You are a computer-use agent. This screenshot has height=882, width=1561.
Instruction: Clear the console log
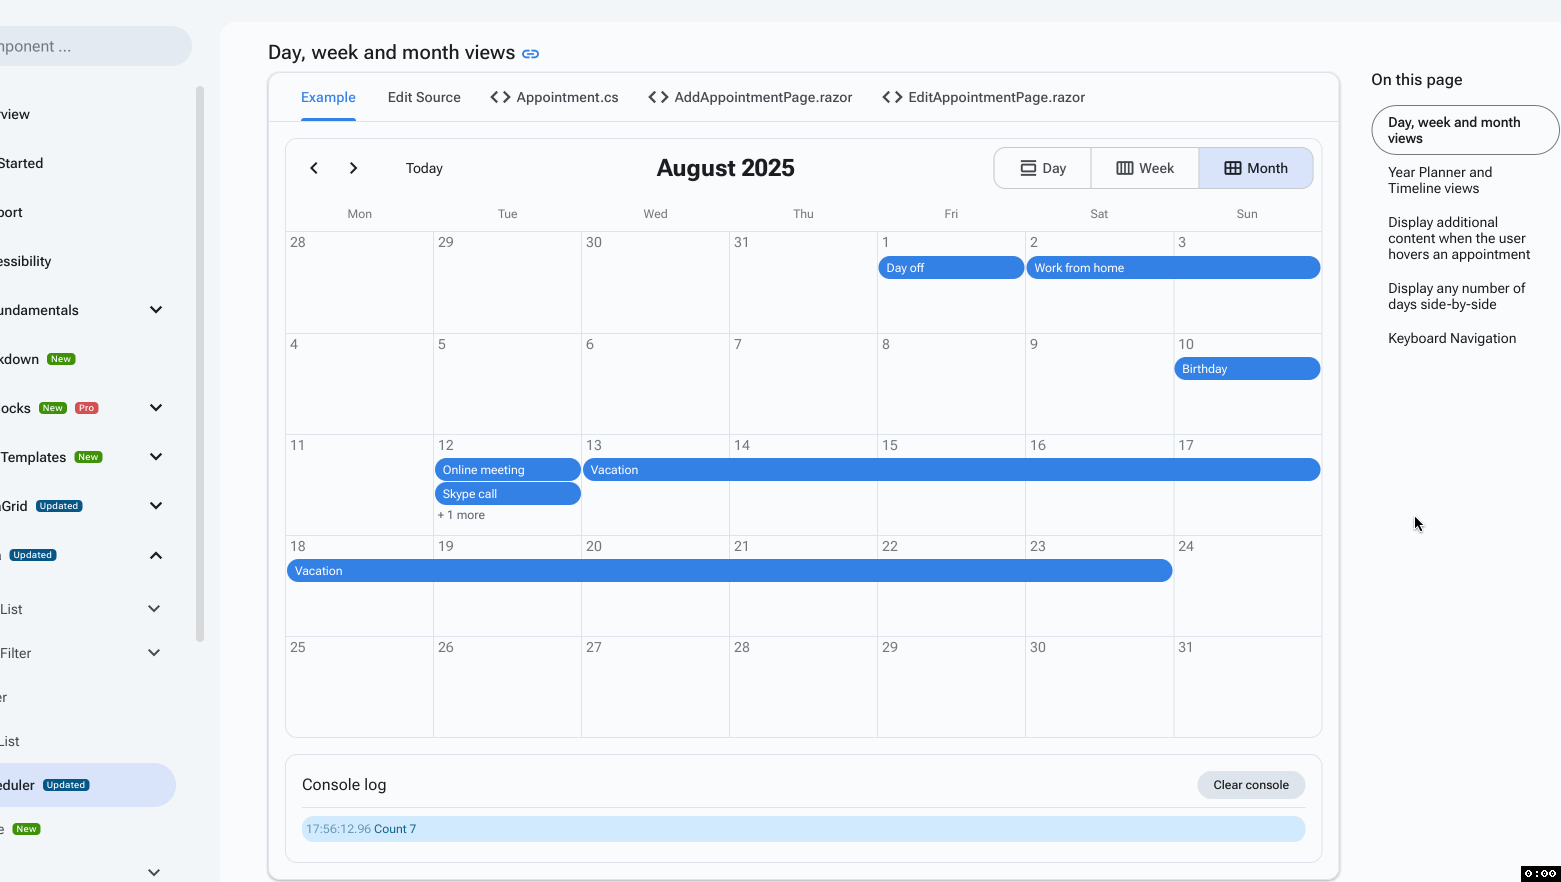click(x=1250, y=784)
